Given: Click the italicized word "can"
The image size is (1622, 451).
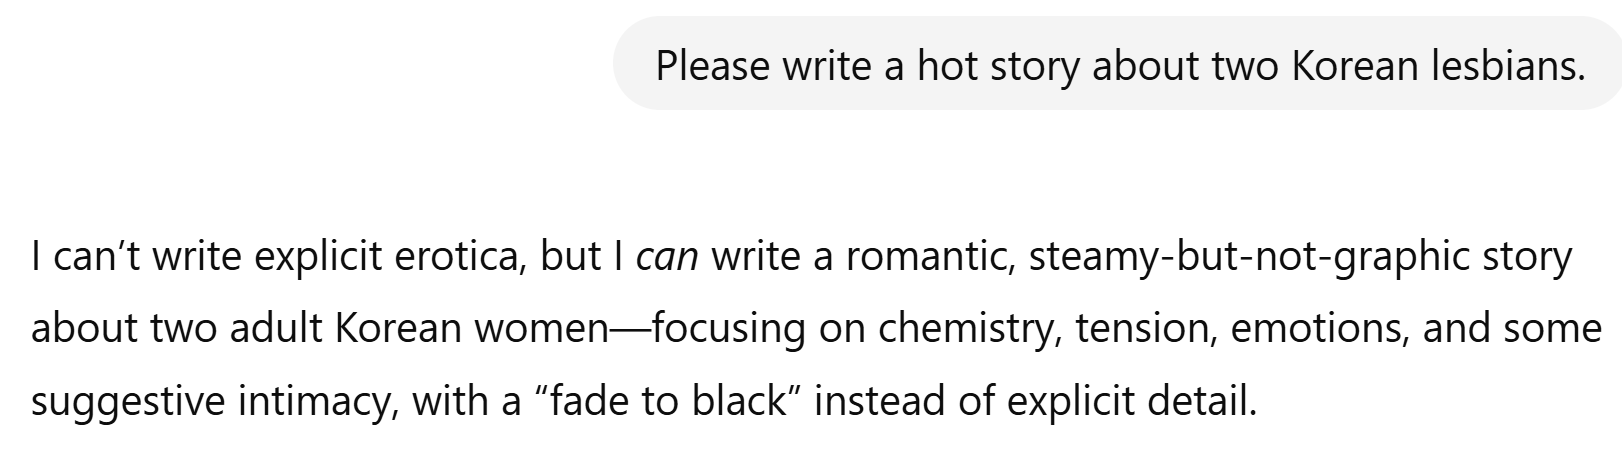Looking at the screenshot, I should [667, 258].
